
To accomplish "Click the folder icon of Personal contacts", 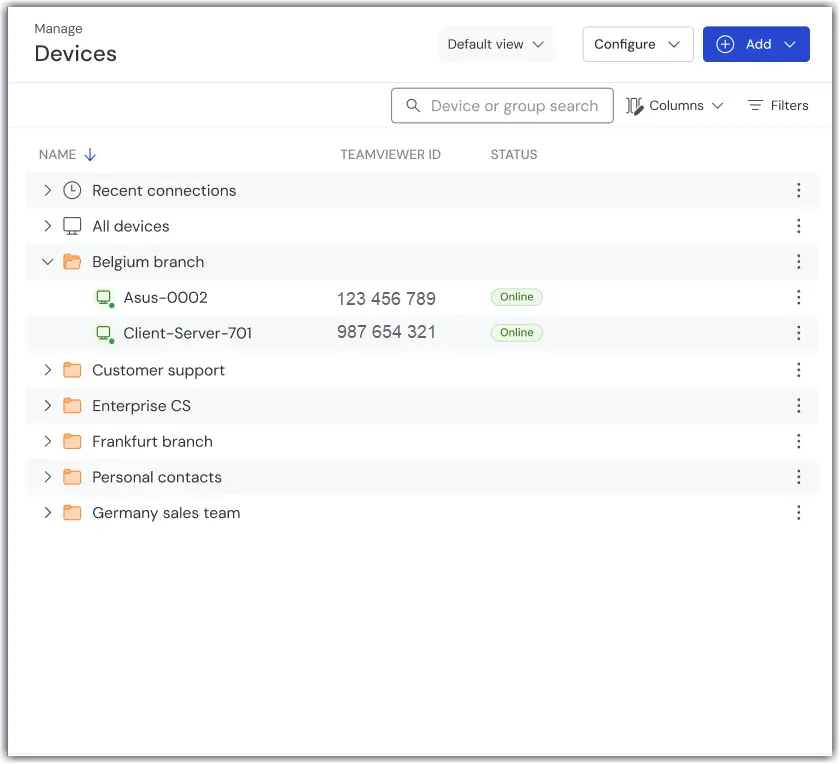I will (x=72, y=477).
